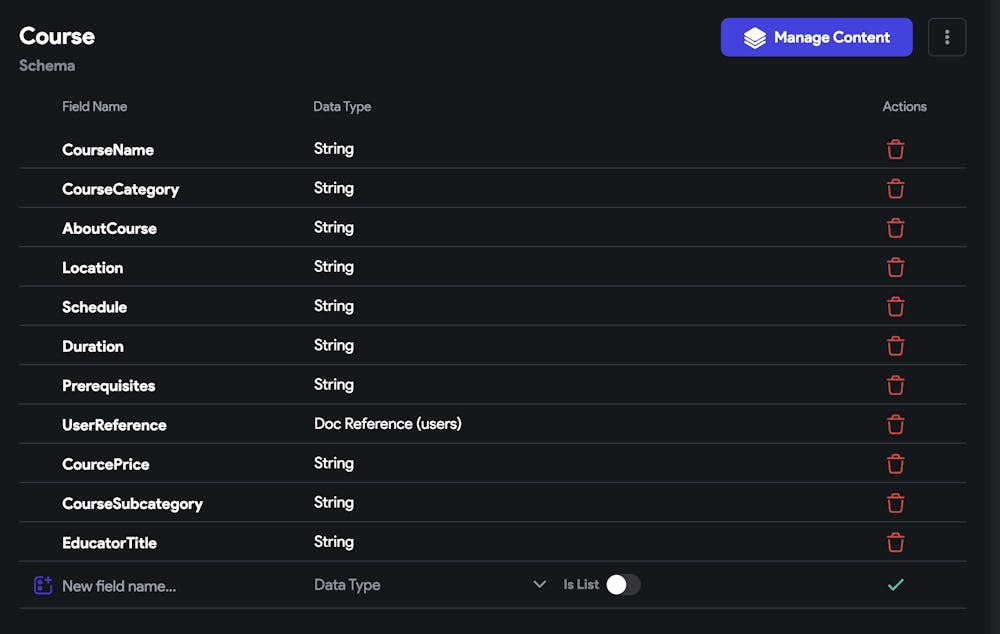This screenshot has width=1000, height=634.
Task: Delete the Location field
Action: click(x=895, y=267)
